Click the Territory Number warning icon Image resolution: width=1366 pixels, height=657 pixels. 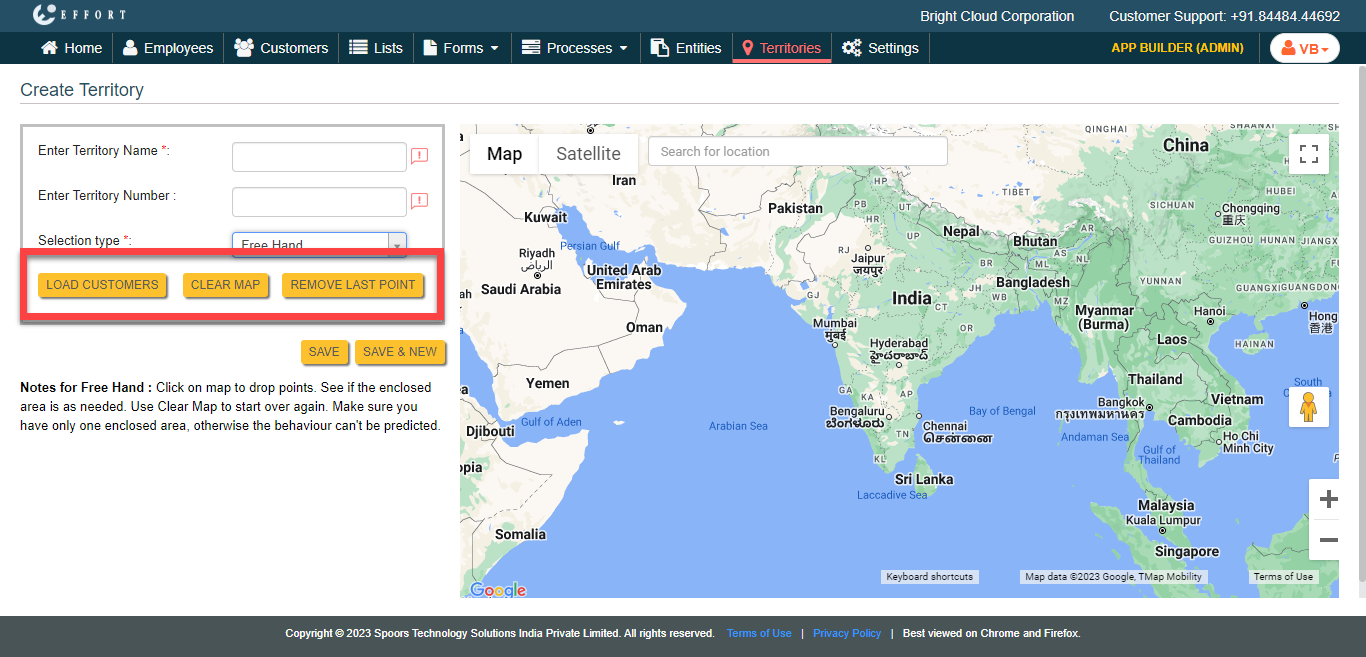419,201
